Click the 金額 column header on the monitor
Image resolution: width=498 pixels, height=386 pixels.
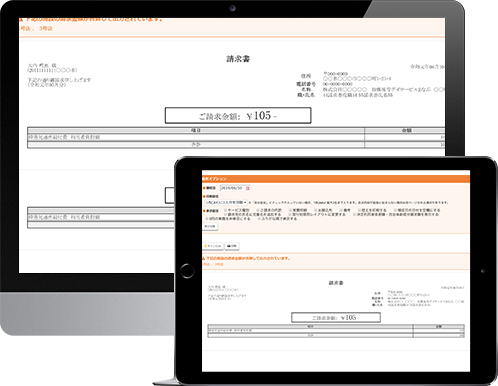click(405, 130)
